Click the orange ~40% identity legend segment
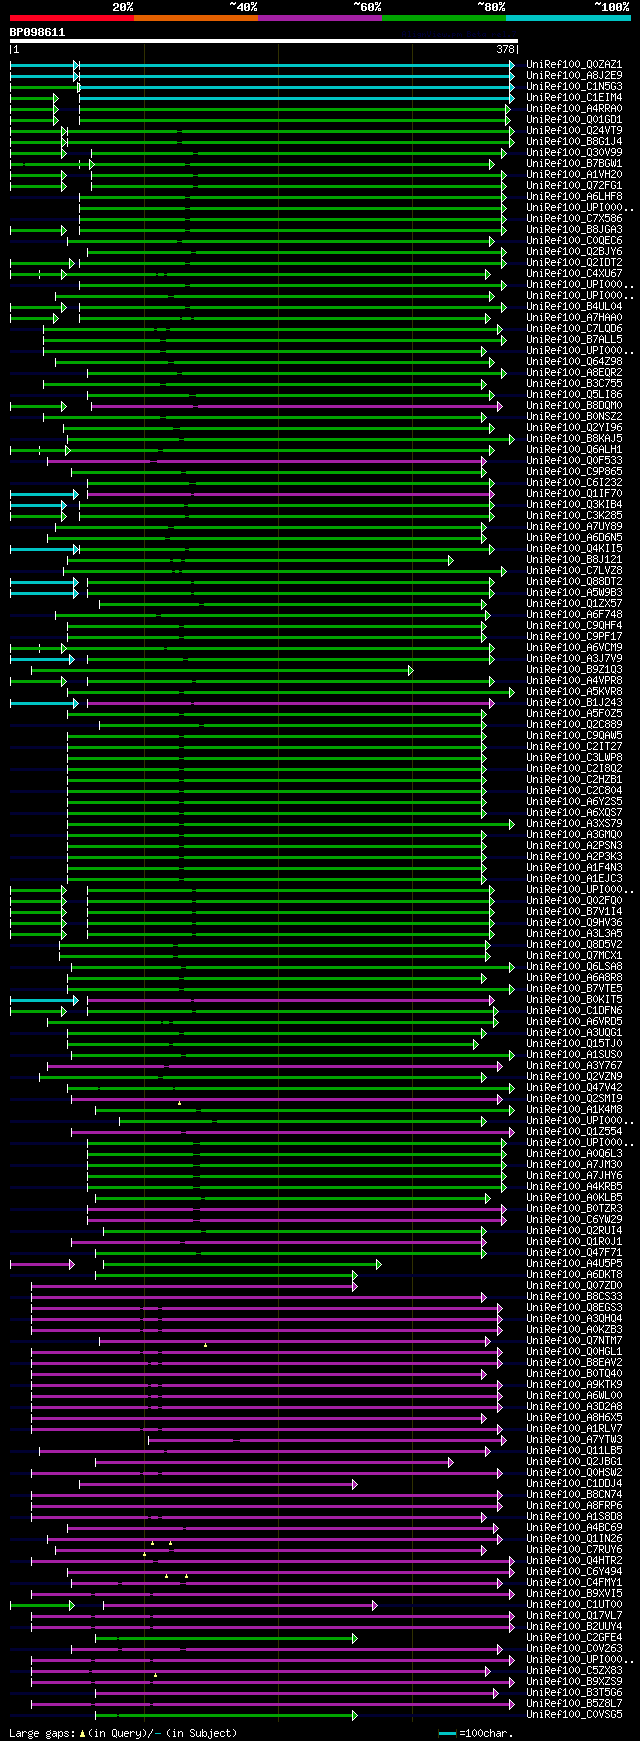 point(196,18)
